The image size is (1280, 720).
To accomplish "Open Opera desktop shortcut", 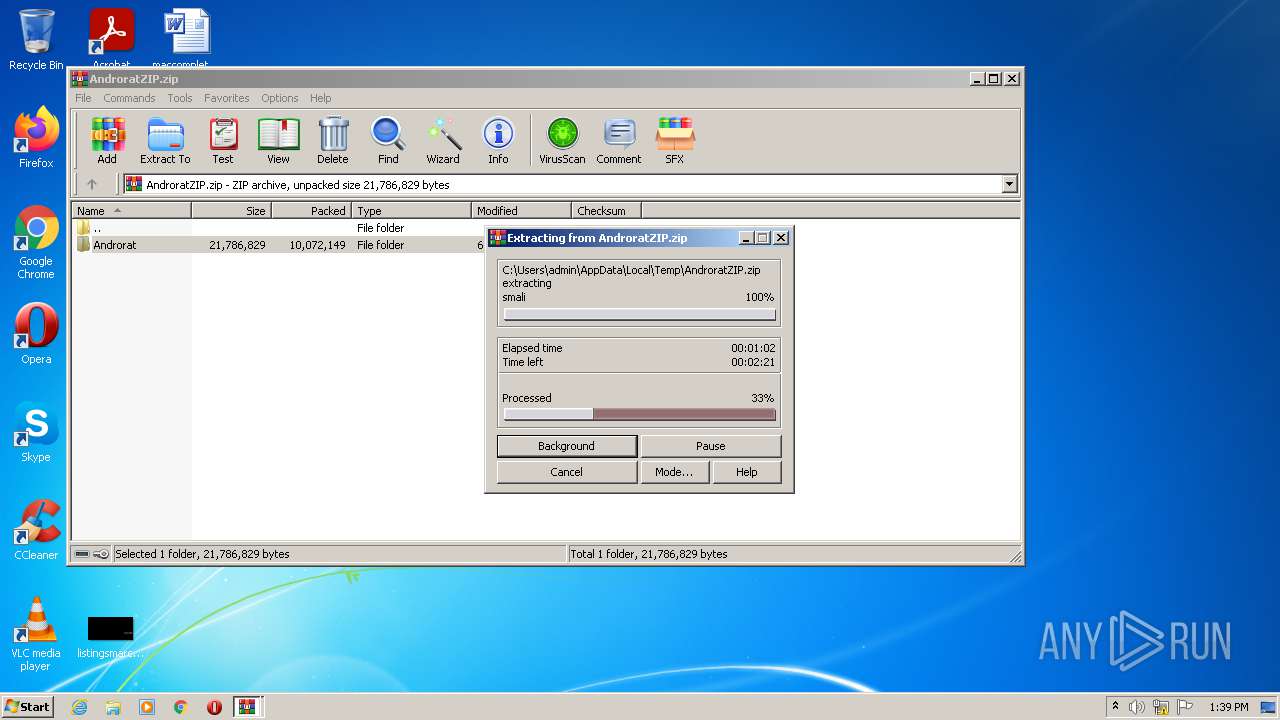I will click(x=36, y=334).
